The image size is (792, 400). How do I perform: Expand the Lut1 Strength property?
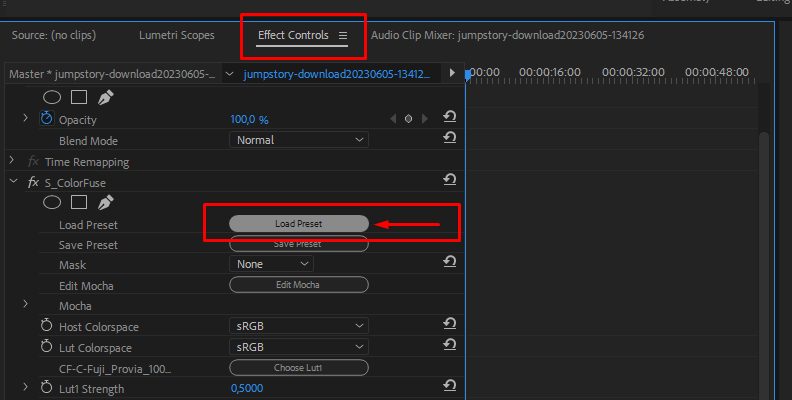25,387
